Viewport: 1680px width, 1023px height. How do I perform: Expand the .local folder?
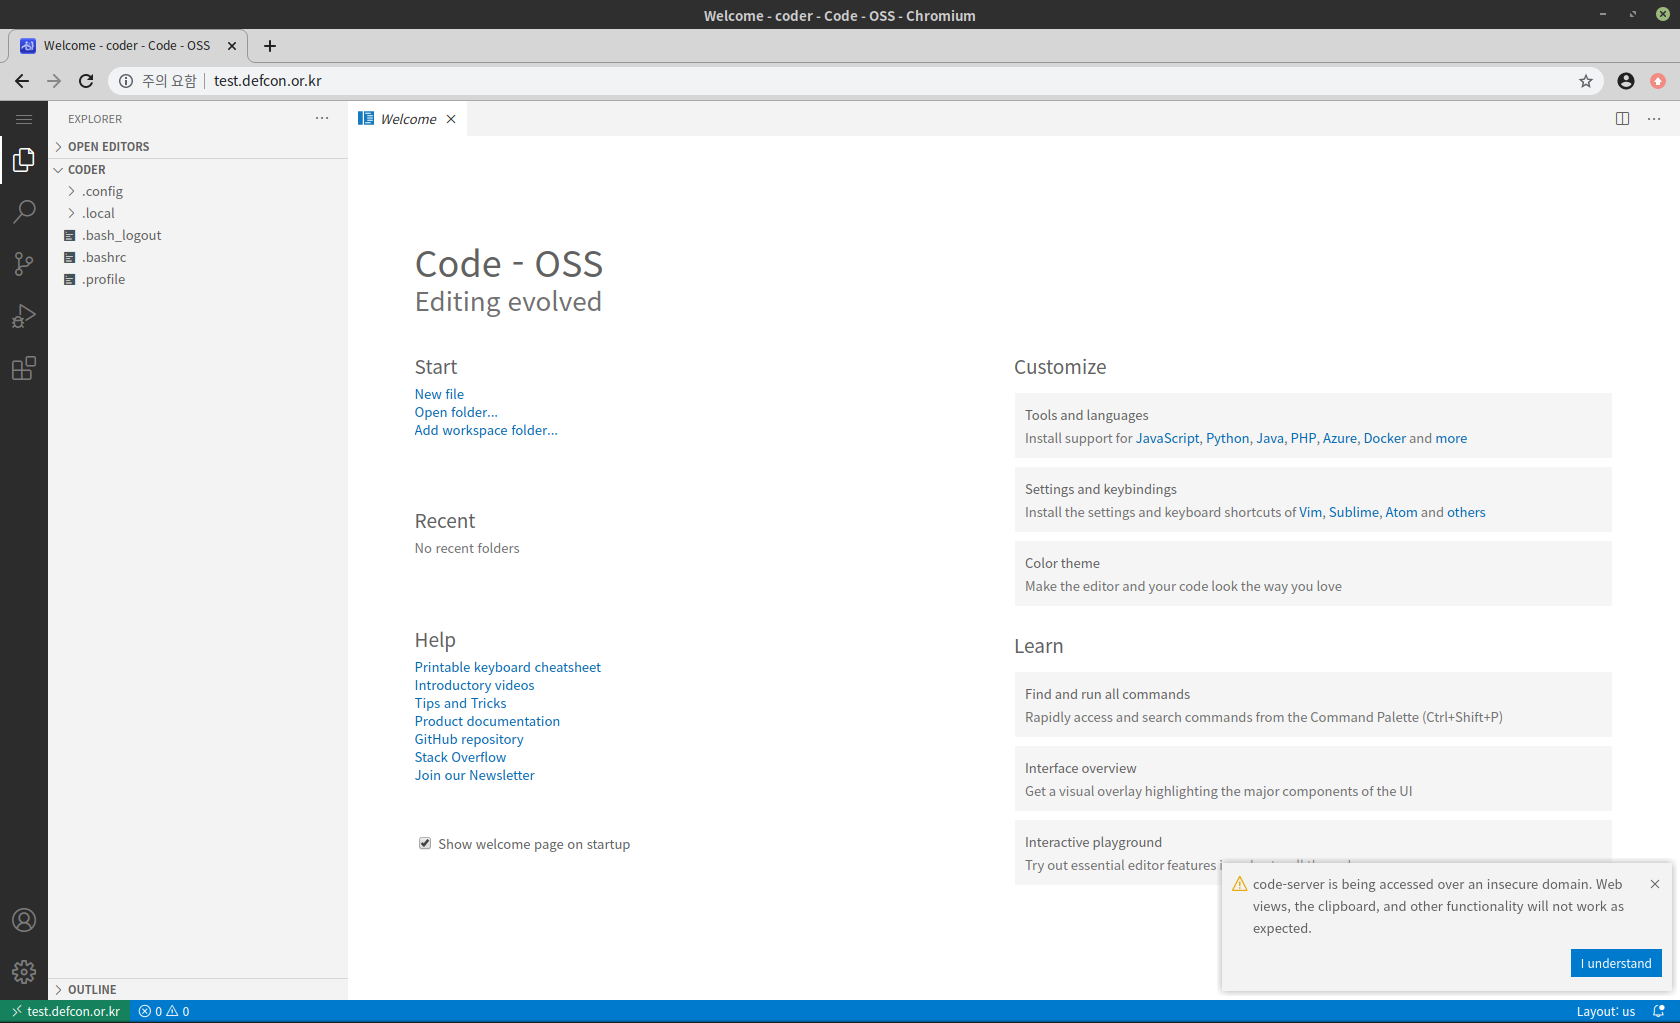(198, 213)
